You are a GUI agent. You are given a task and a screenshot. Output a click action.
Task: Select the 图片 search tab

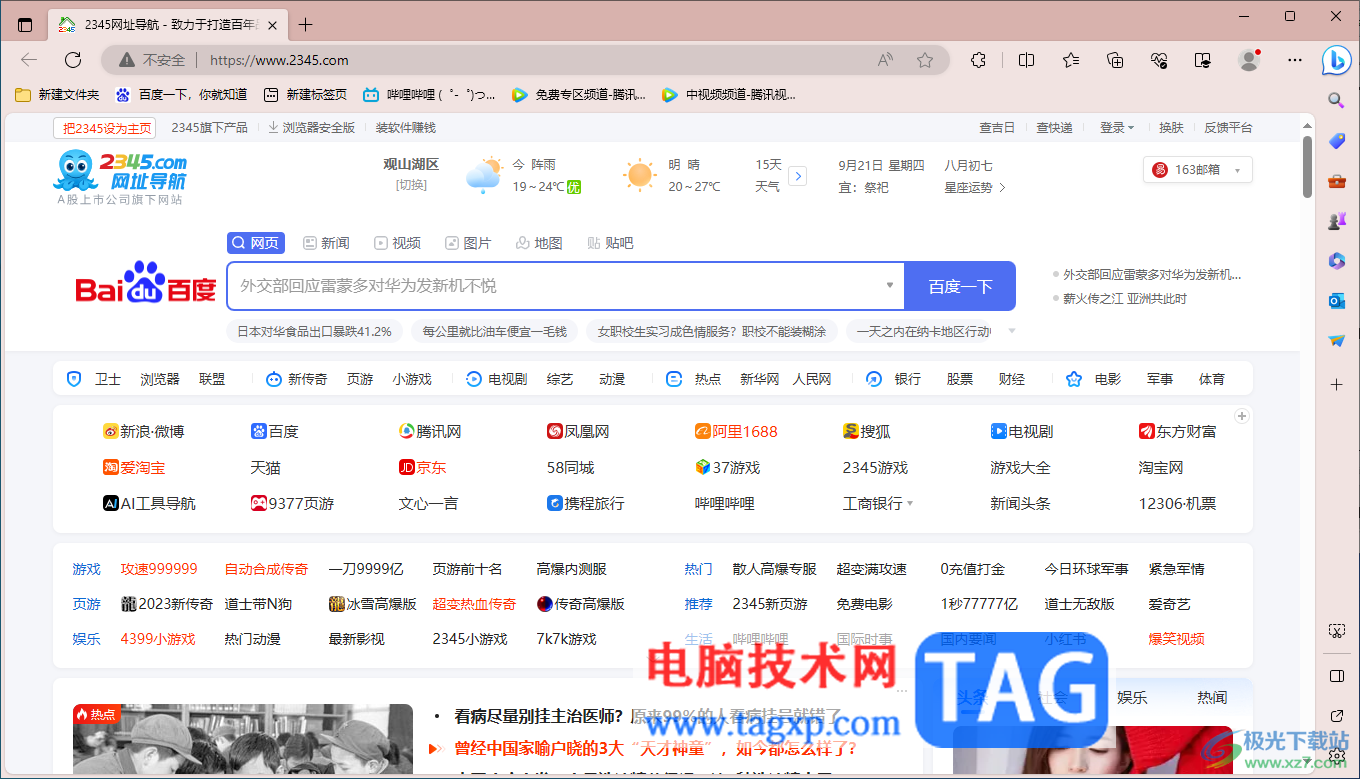click(x=468, y=243)
